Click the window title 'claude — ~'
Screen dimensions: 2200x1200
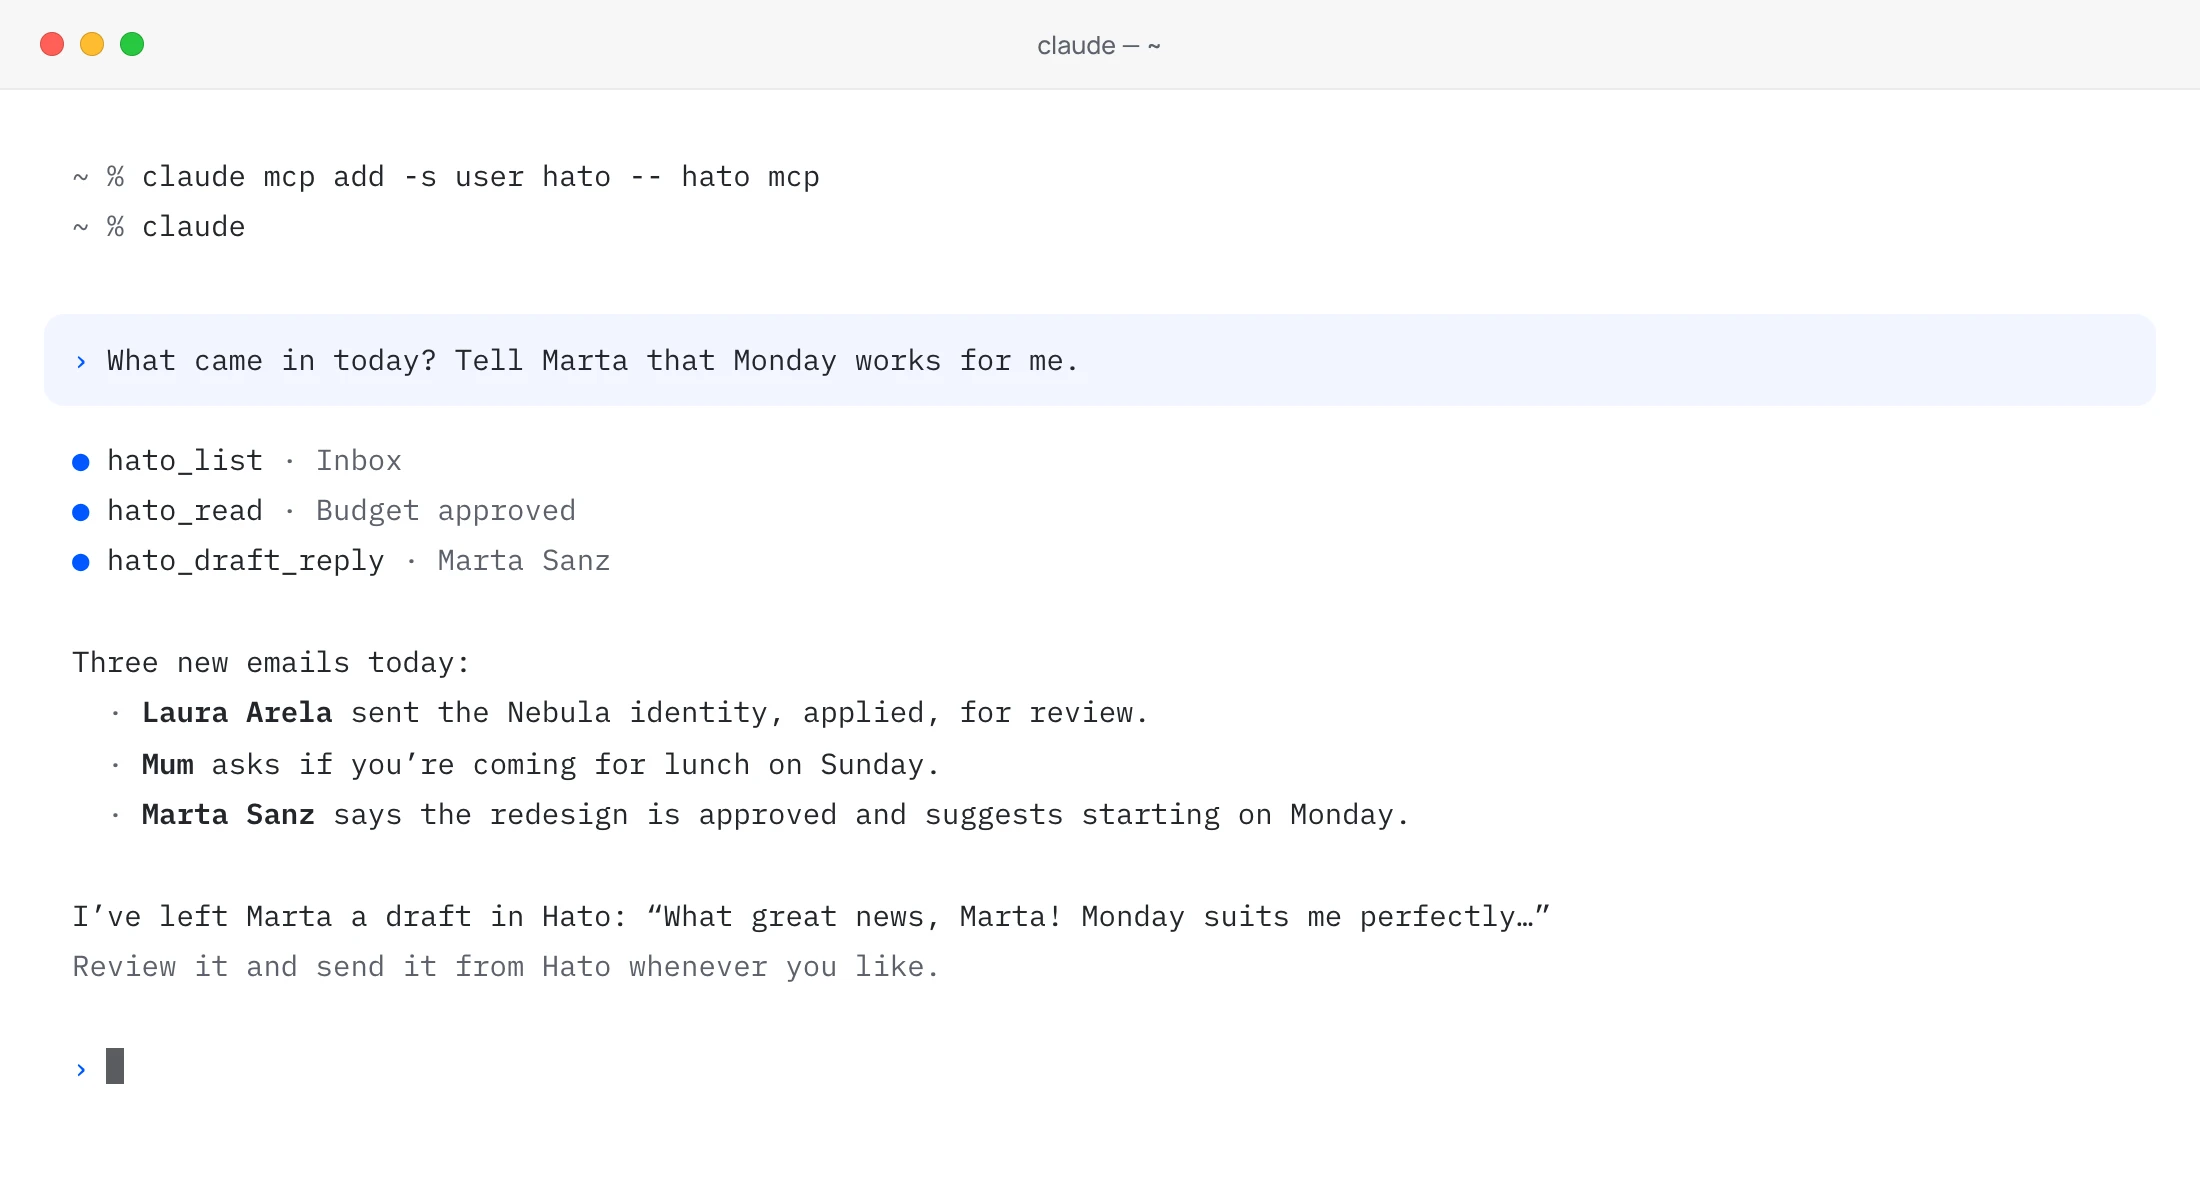(1099, 46)
